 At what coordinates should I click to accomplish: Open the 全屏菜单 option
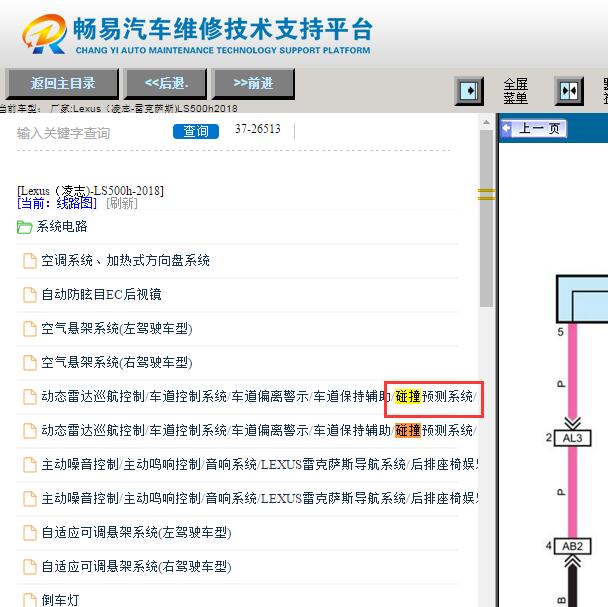[516, 91]
